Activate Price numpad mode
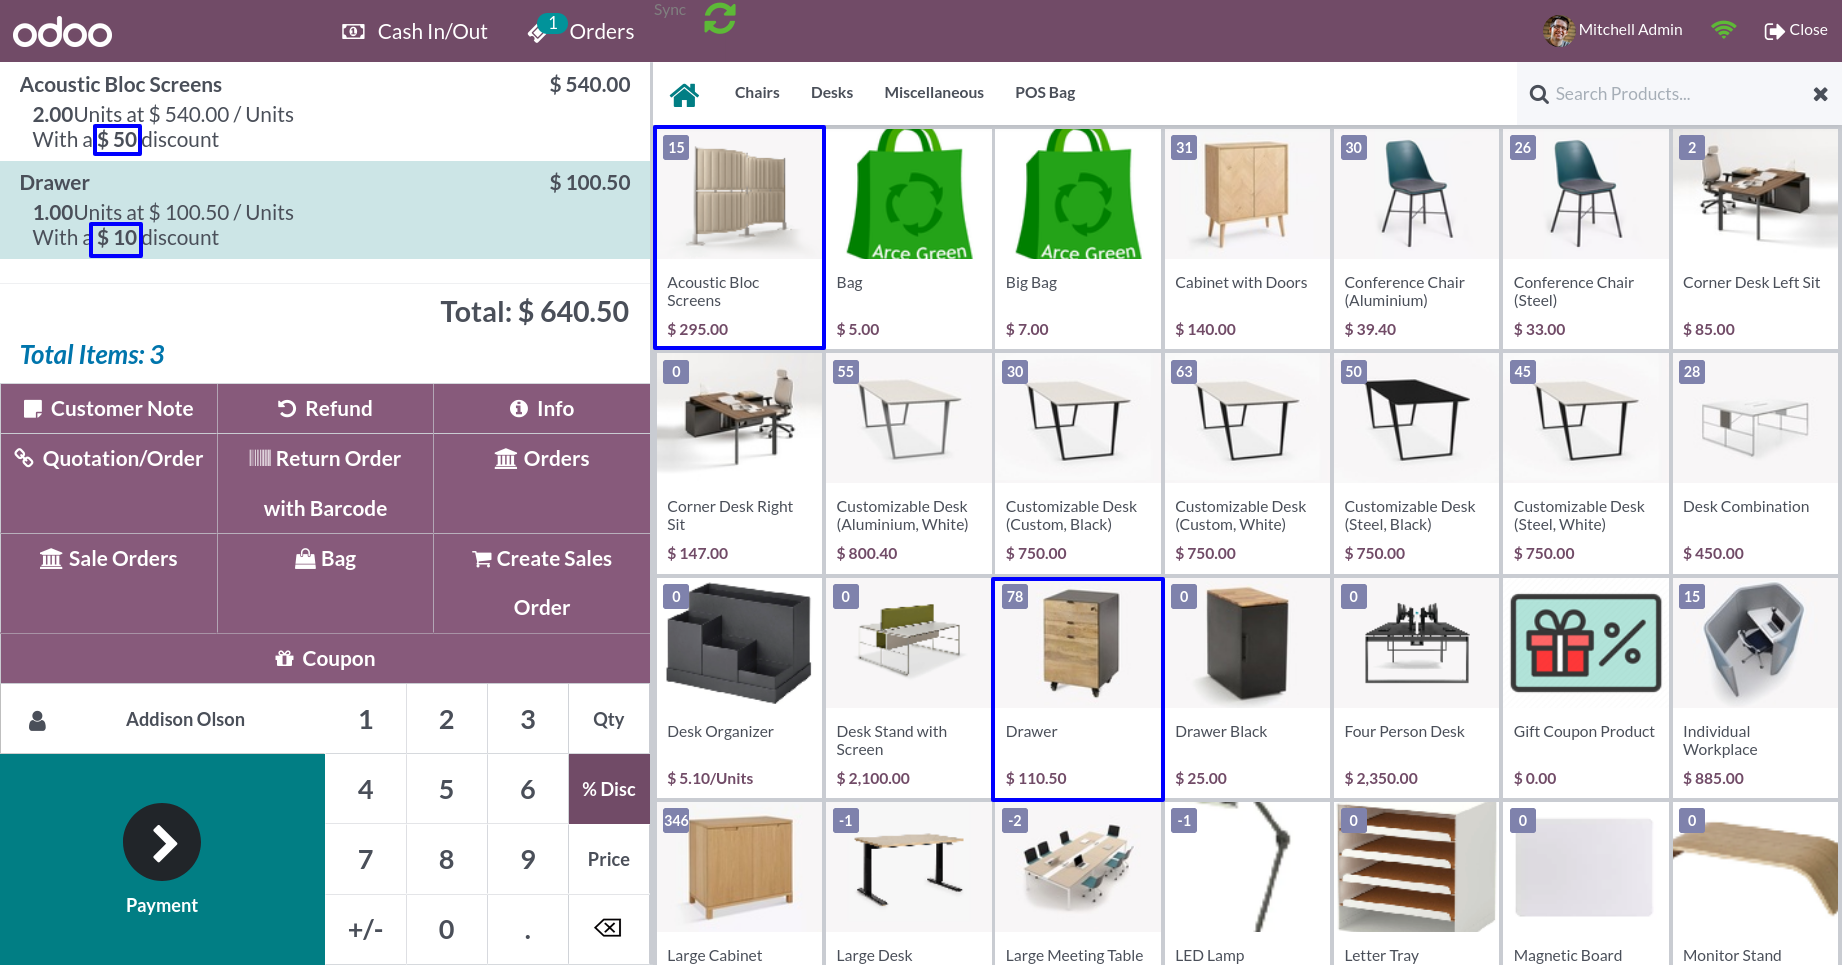Screen dimensions: 1842x965 pyautogui.click(x=608, y=859)
